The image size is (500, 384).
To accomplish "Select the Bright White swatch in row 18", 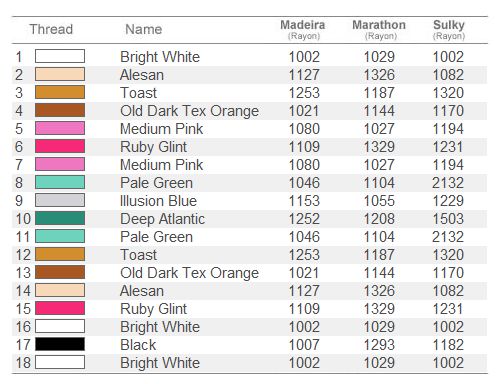I will click(x=60, y=362).
